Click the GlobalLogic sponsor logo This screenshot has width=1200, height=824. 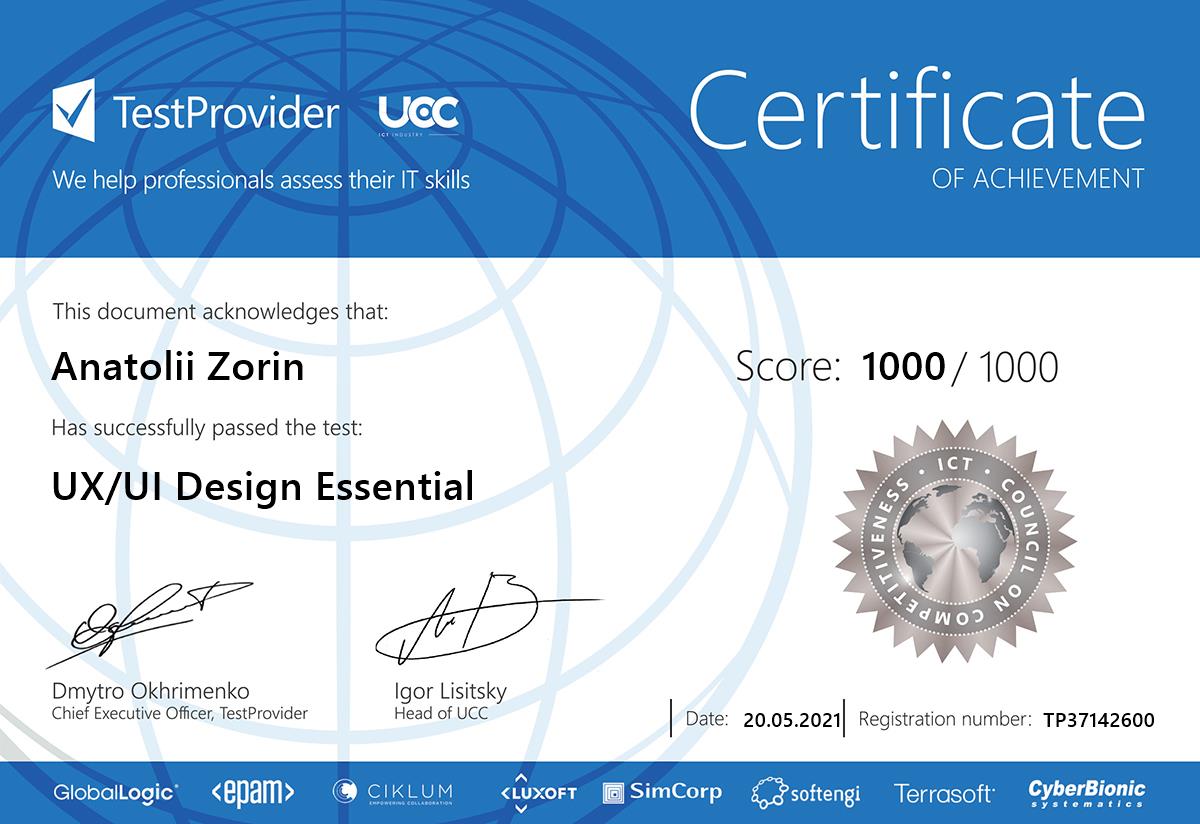pos(116,793)
